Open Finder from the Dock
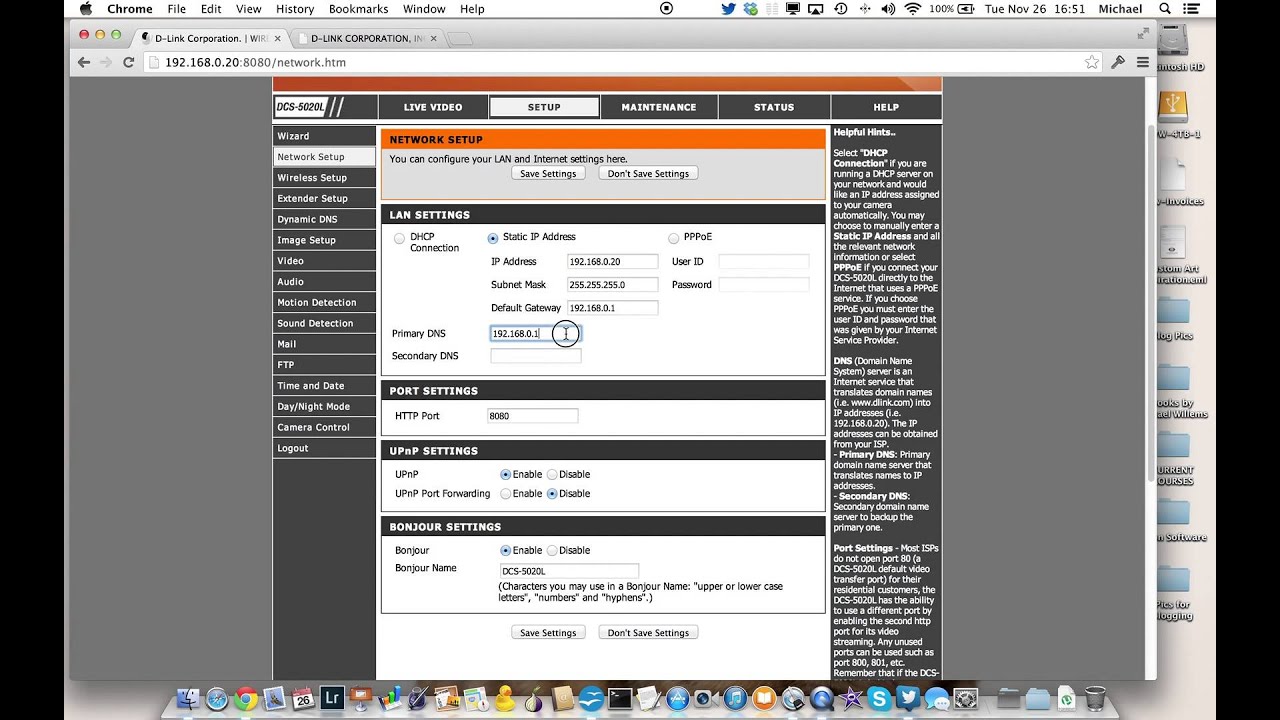 [187, 698]
